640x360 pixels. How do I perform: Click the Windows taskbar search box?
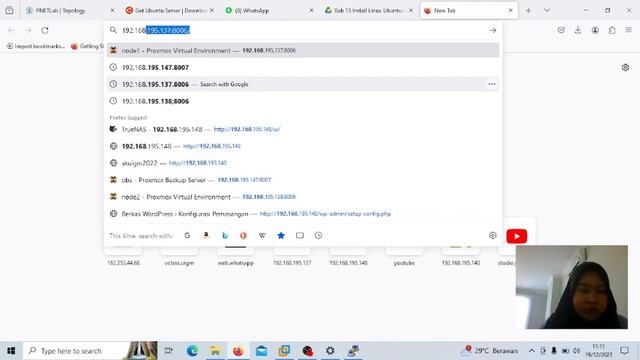[x=90, y=351]
